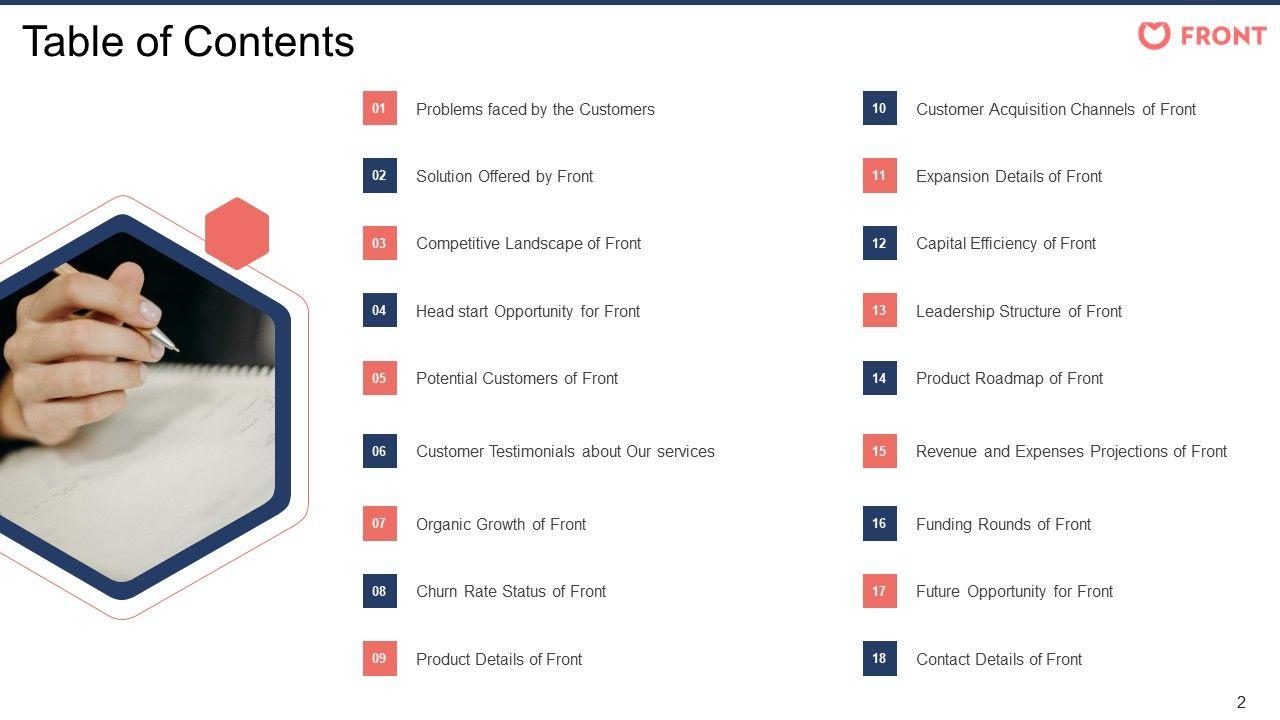Open Churn Rate Status of Front

tap(511, 591)
